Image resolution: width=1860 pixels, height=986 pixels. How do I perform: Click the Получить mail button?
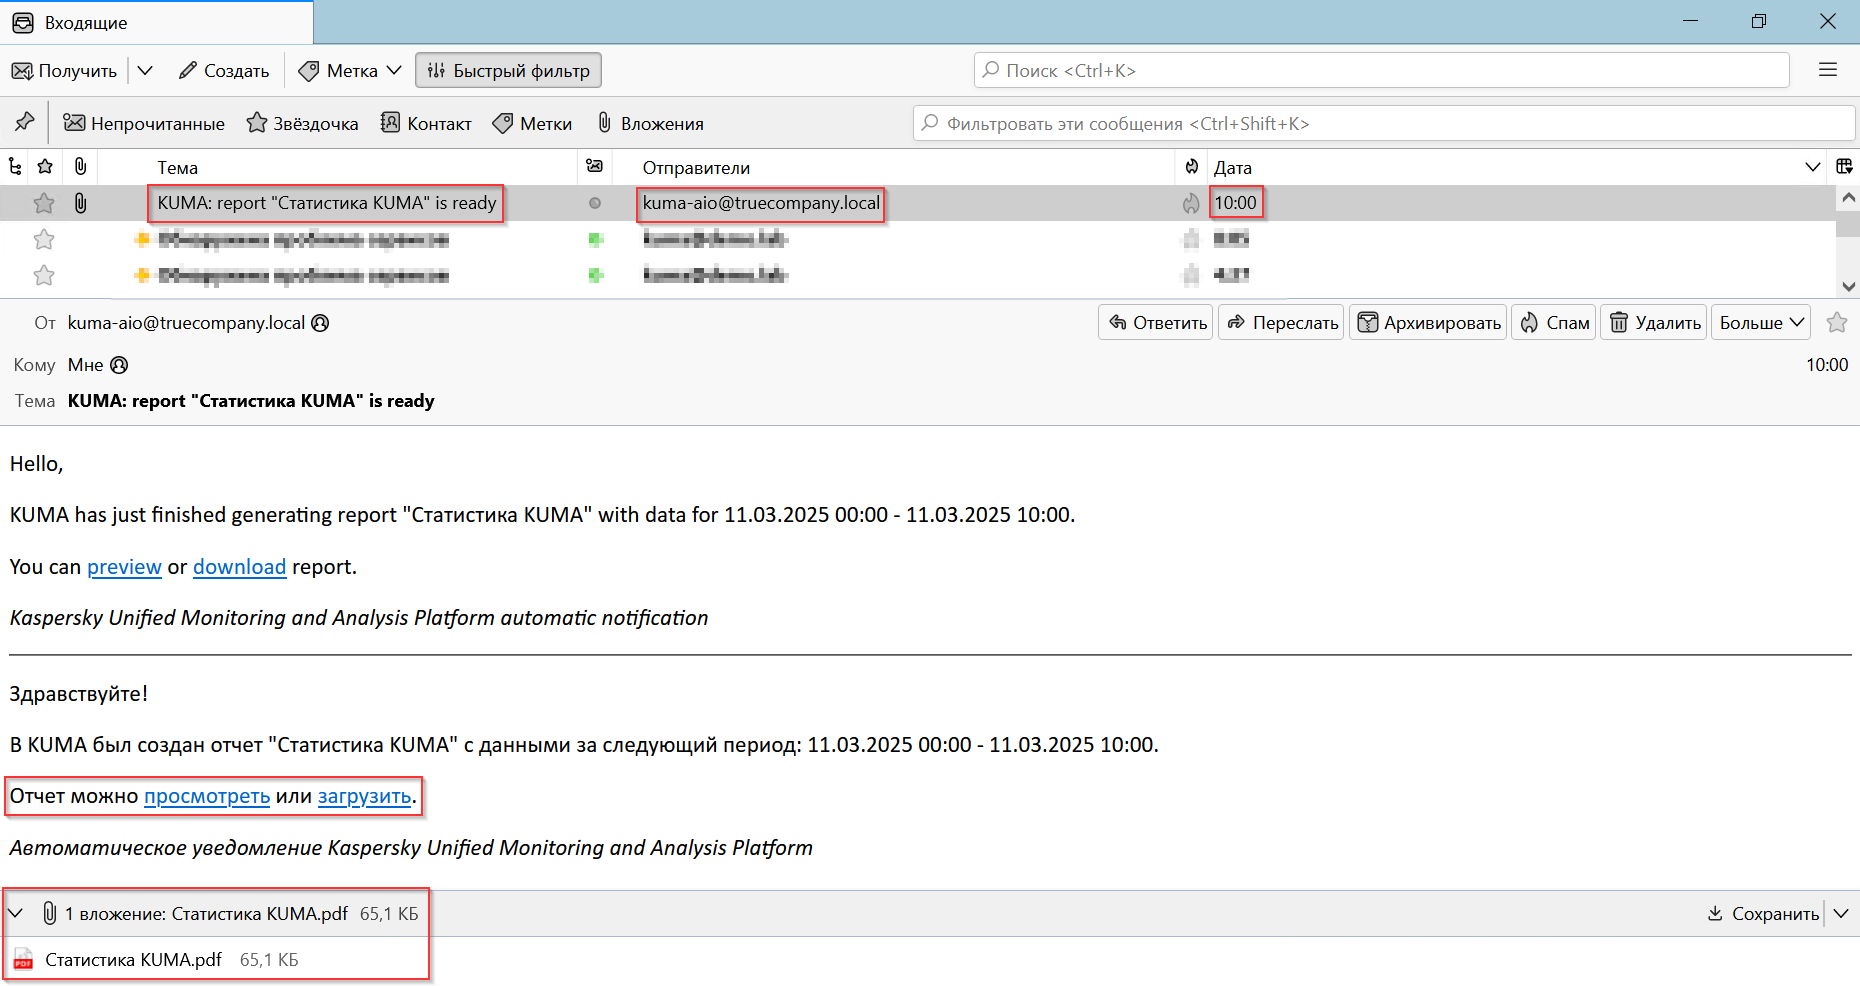click(x=64, y=70)
